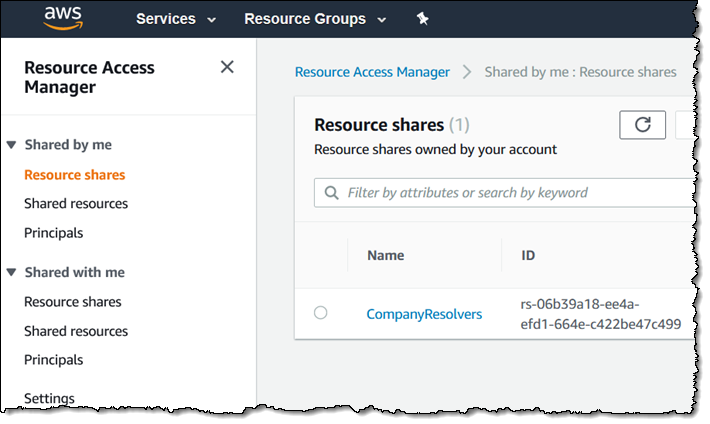This screenshot has width=710, height=424.
Task: Focus the filter by attributes search field
Action: click(510, 192)
